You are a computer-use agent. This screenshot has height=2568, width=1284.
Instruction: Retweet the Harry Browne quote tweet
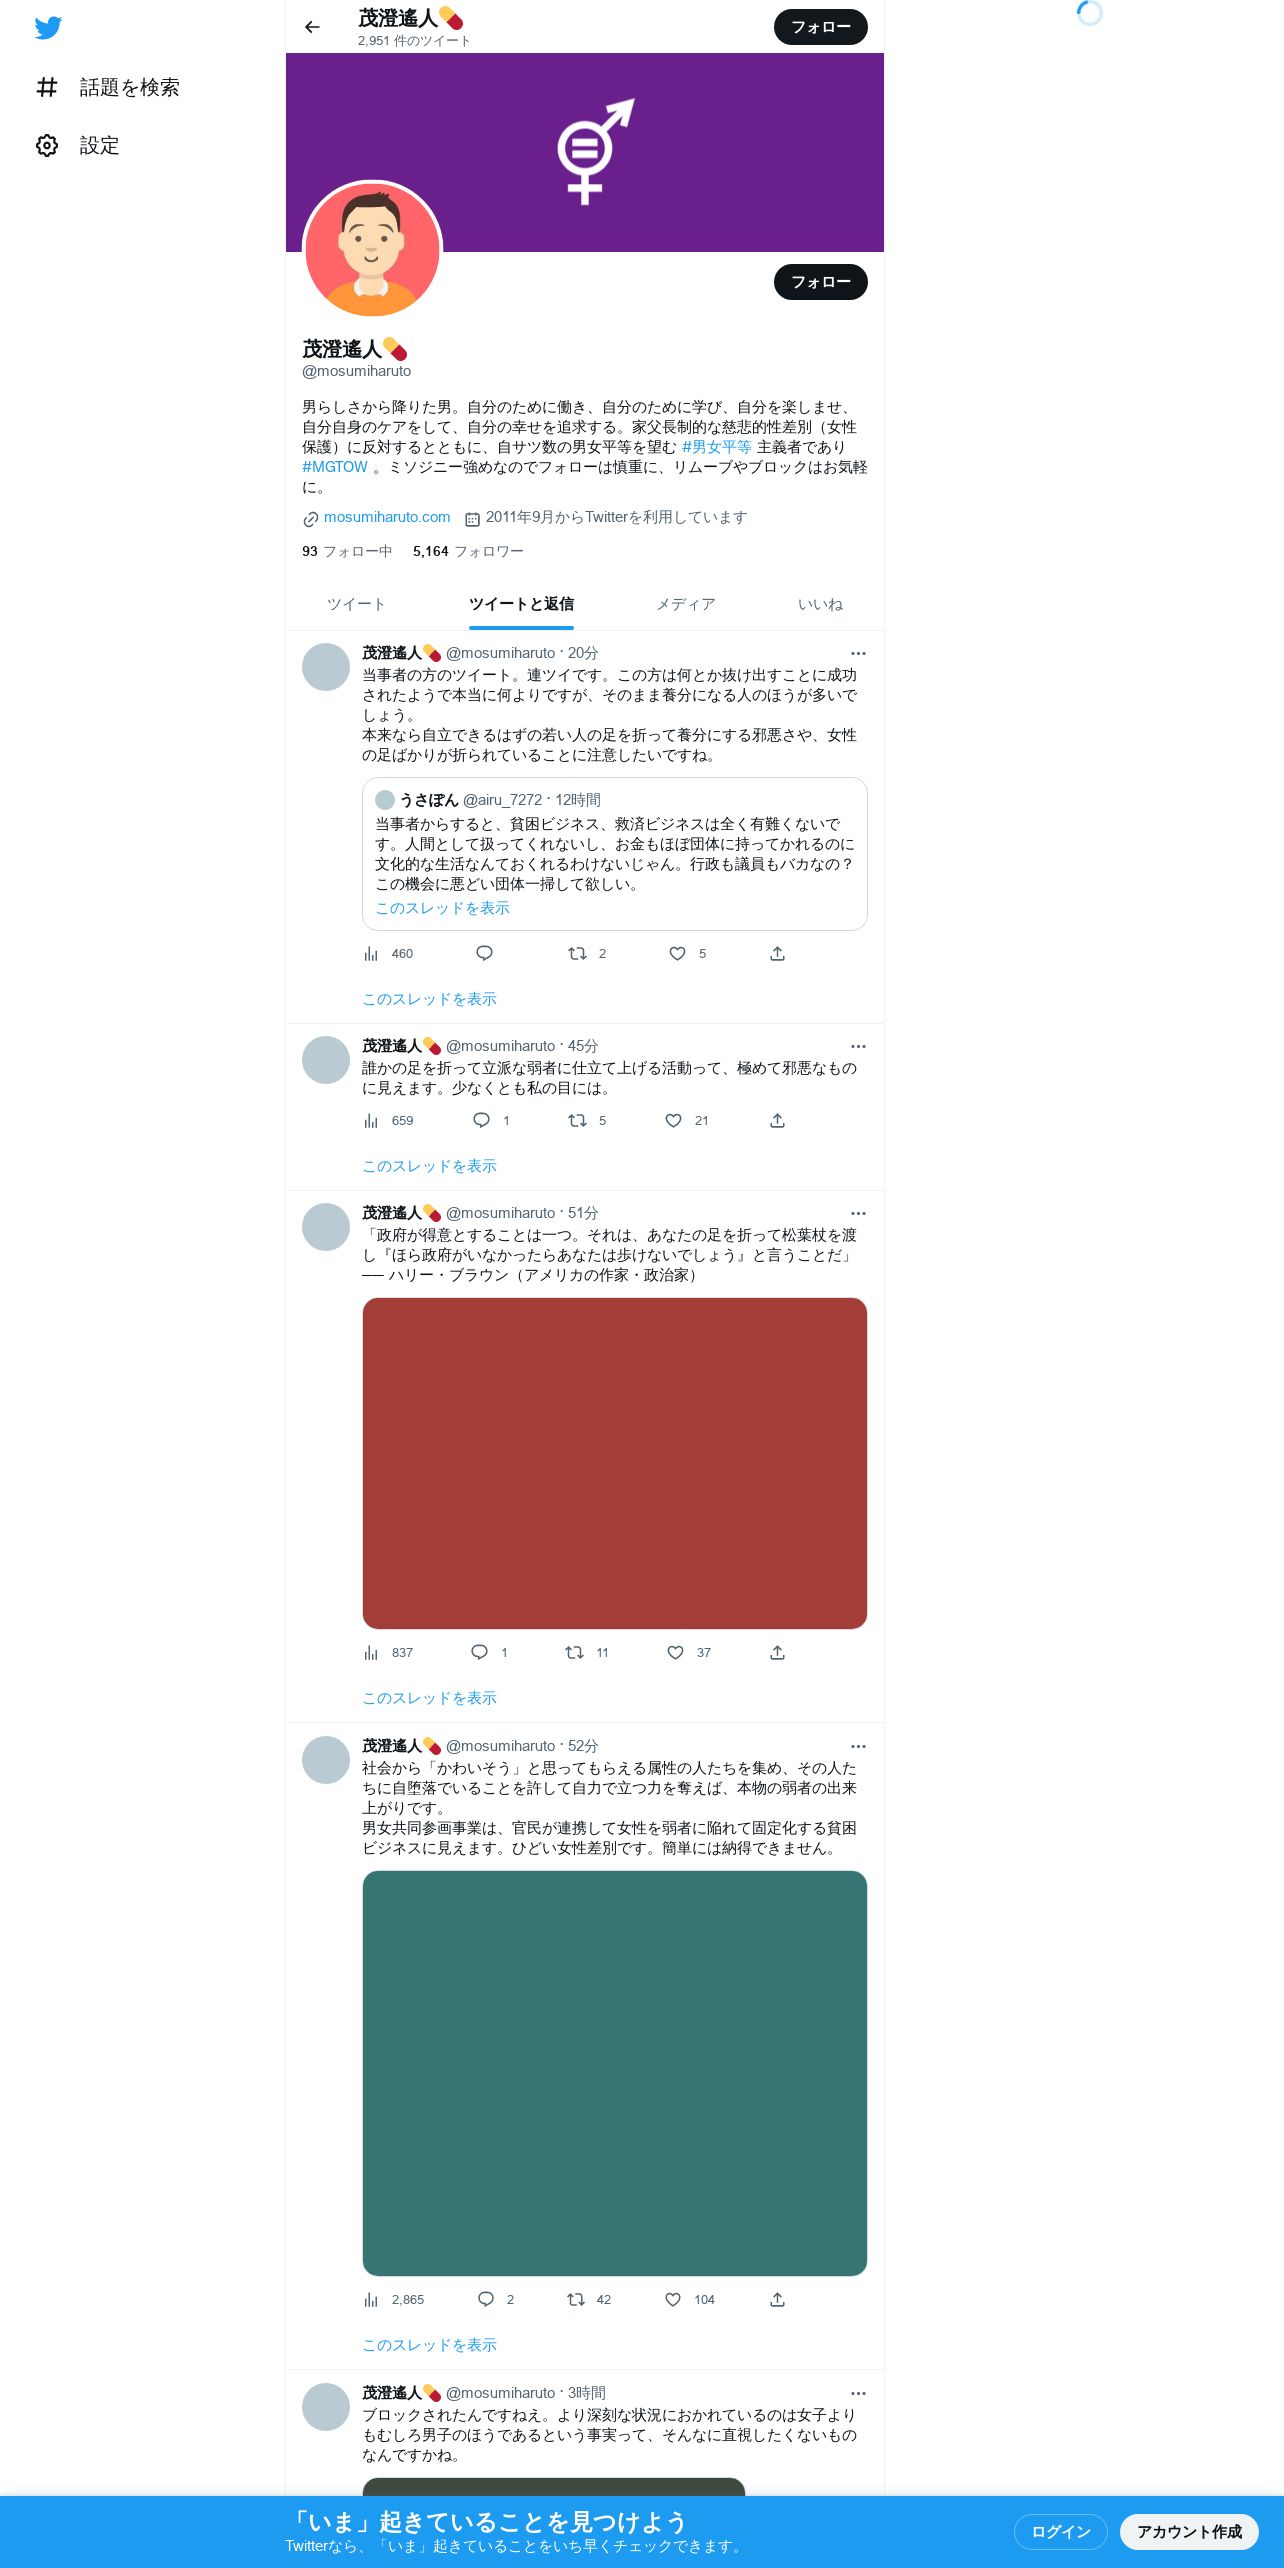[575, 1653]
